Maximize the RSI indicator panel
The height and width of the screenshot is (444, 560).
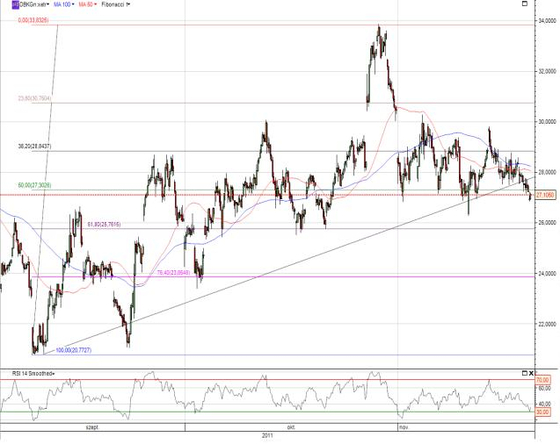click(x=525, y=373)
